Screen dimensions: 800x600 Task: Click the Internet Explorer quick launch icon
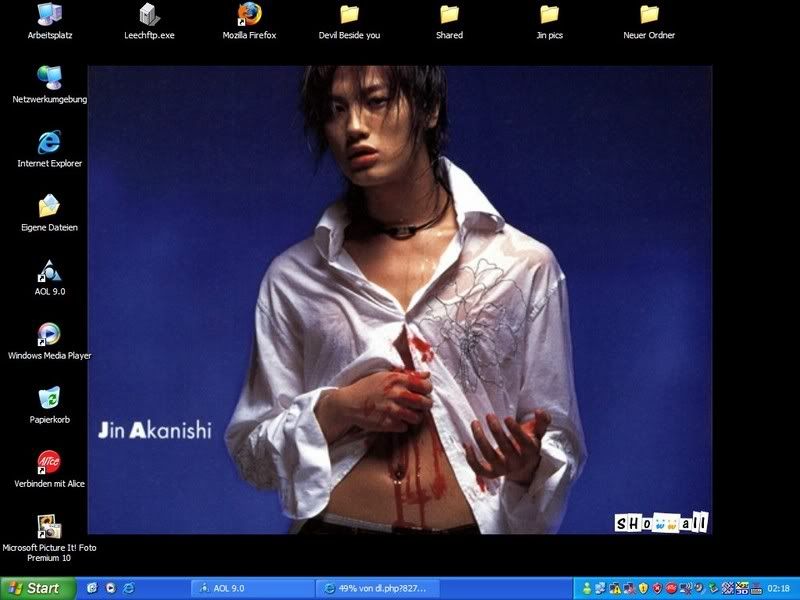129,588
